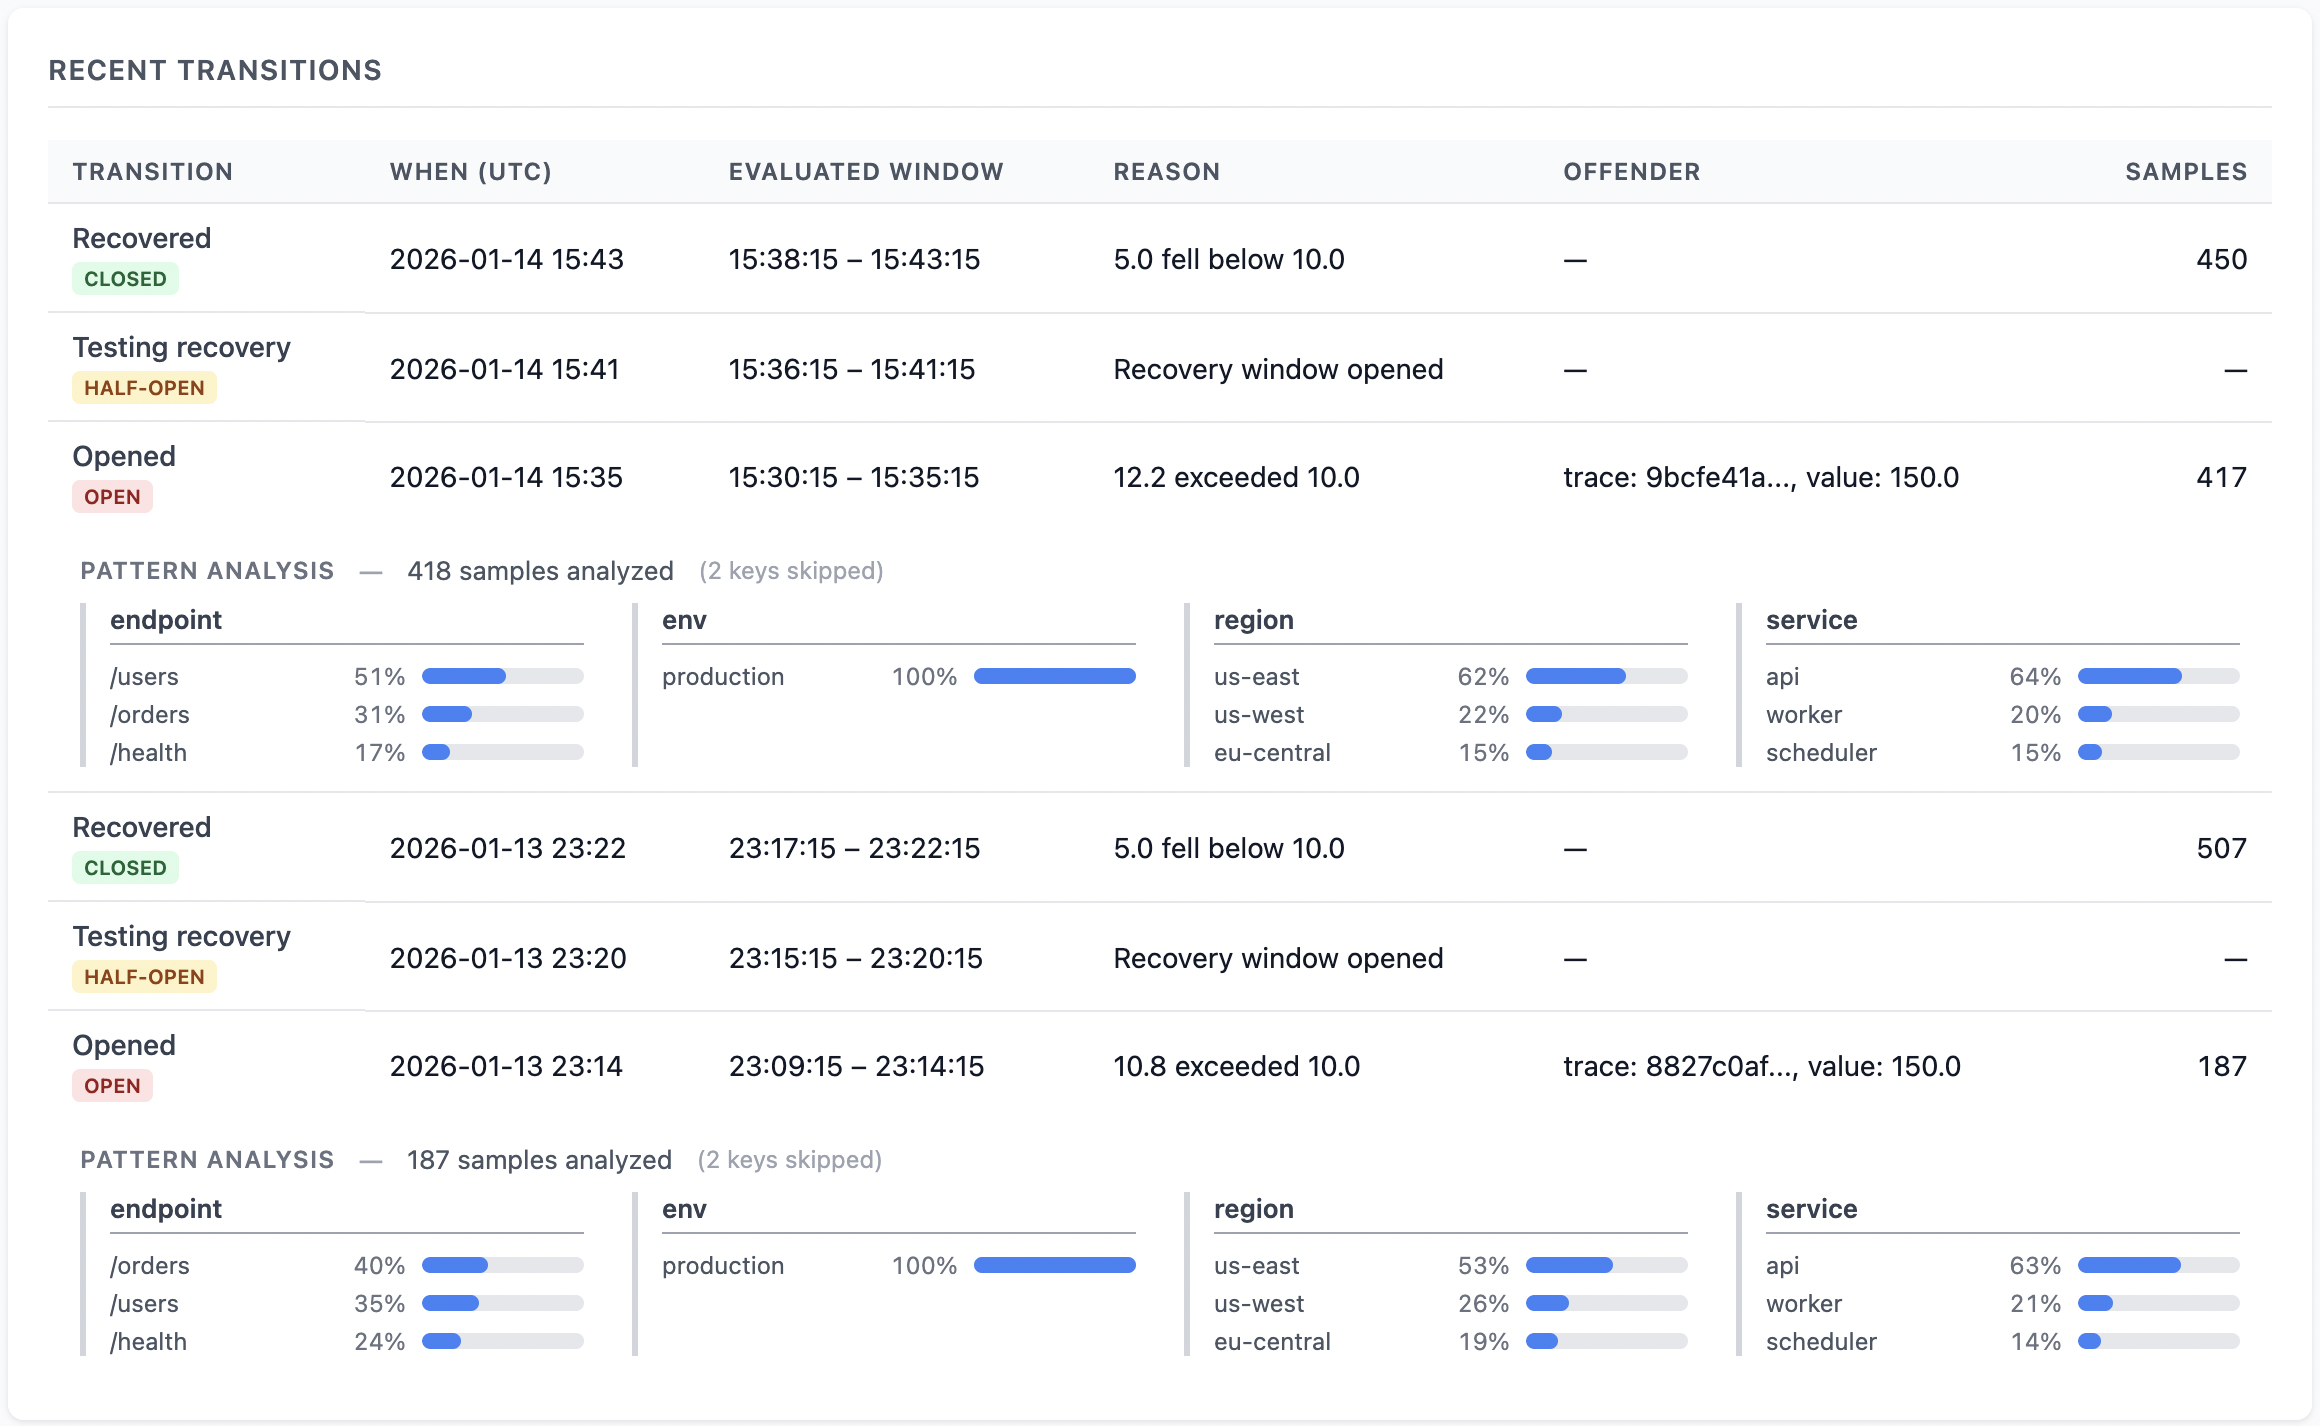Click the Samples column header
Image resolution: width=2320 pixels, height=1426 pixels.
(2185, 172)
